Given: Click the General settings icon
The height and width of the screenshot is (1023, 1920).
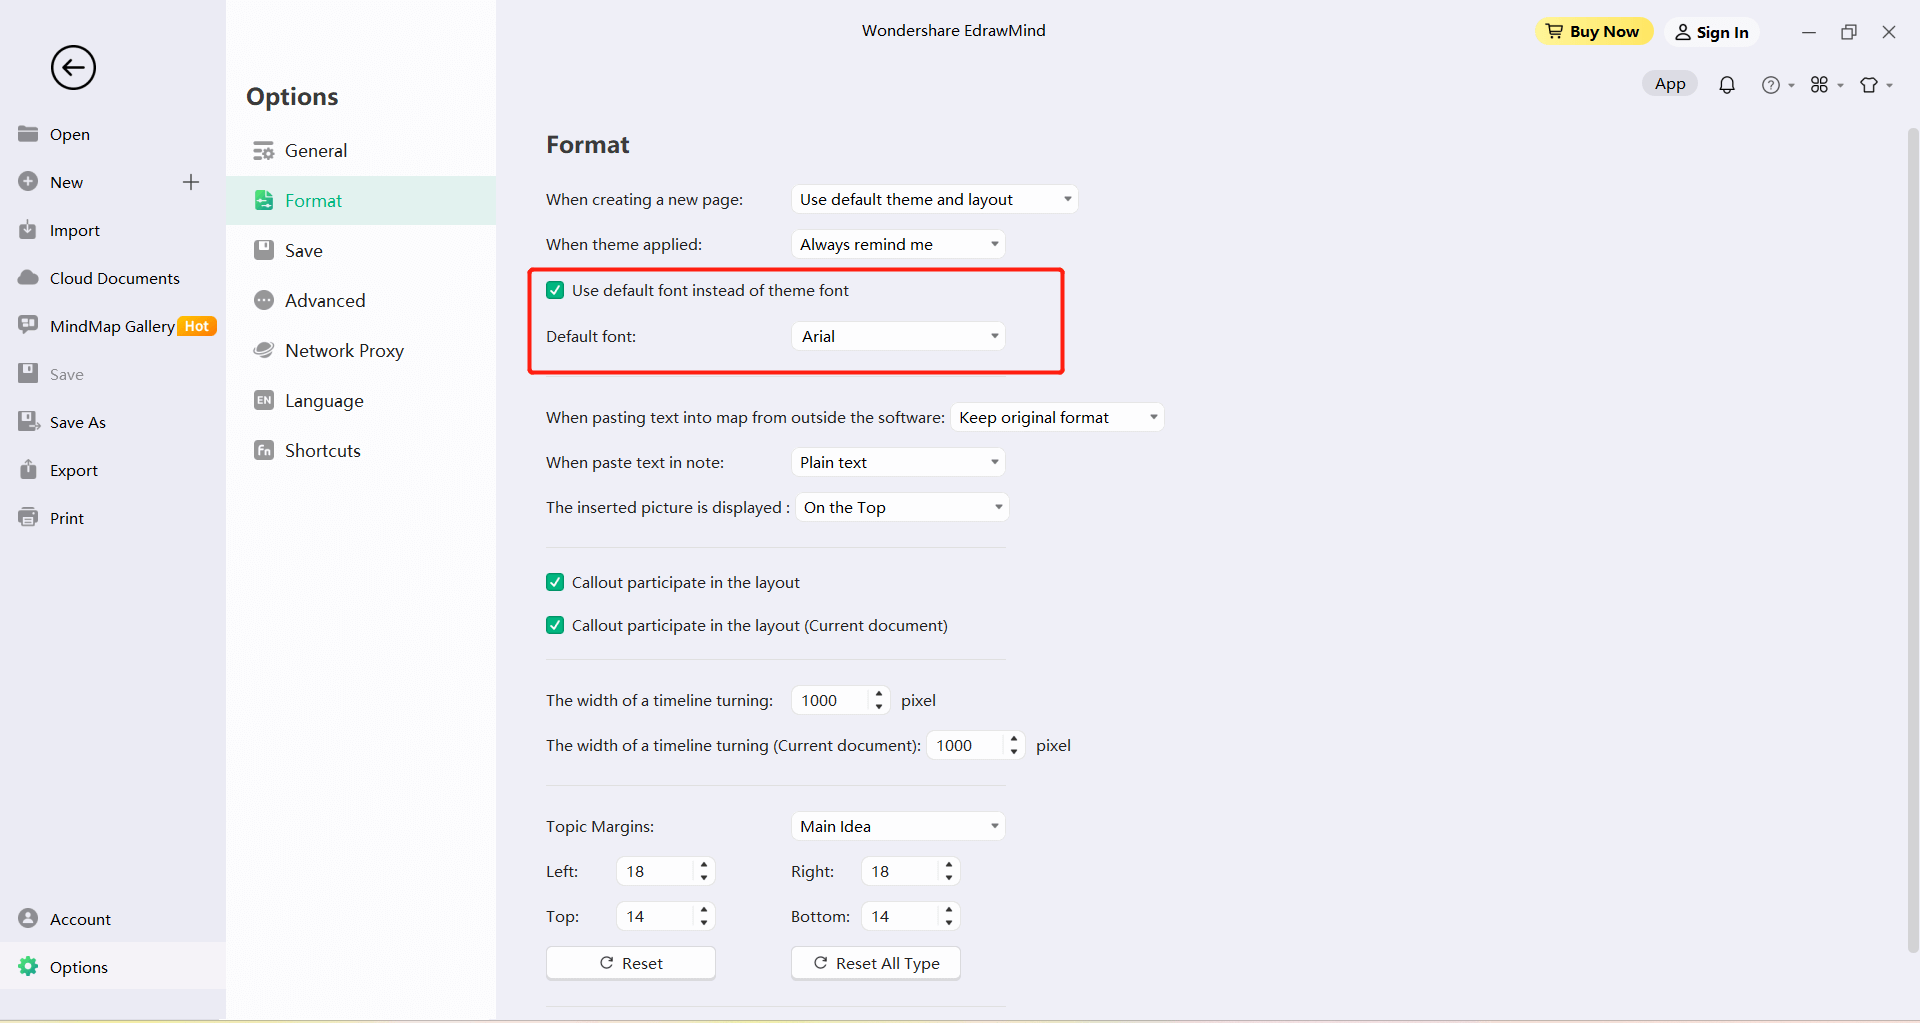Looking at the screenshot, I should [x=264, y=151].
